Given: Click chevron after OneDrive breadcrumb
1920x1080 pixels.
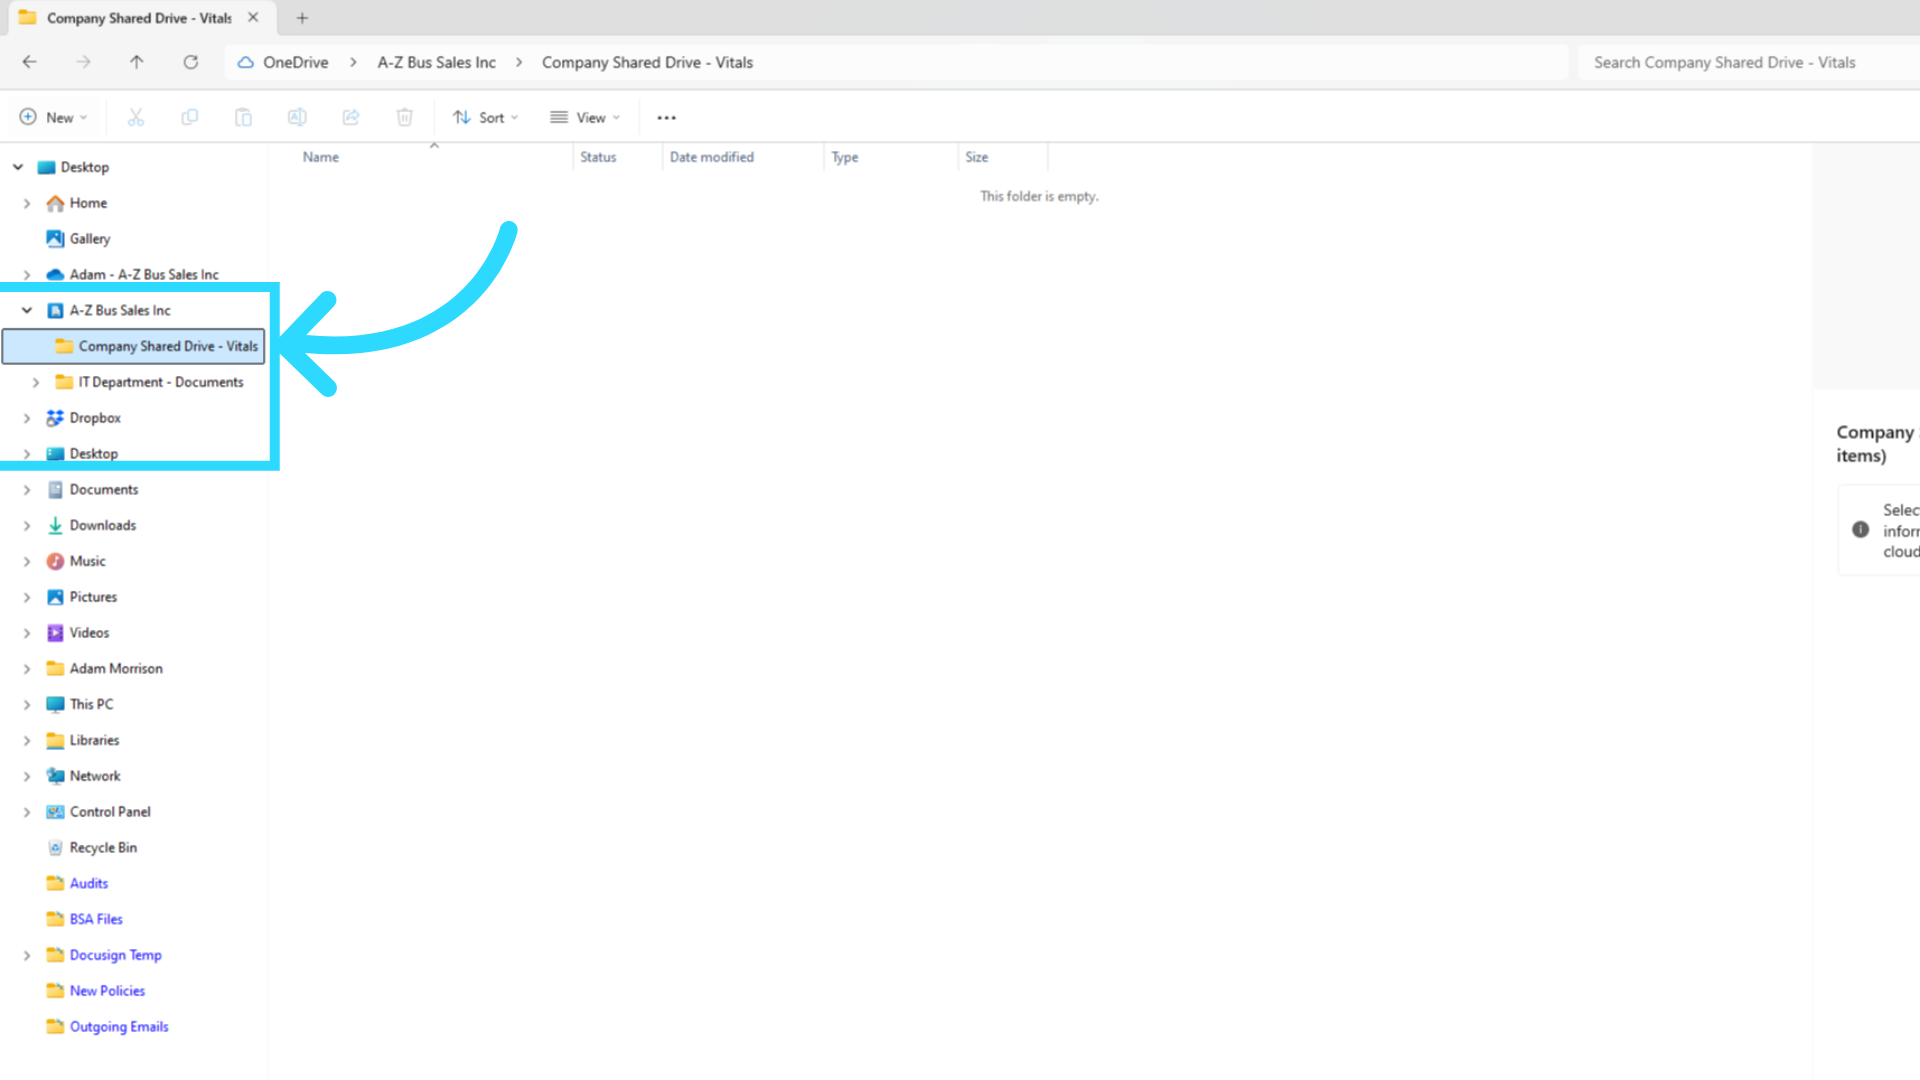Looking at the screenshot, I should tap(353, 62).
